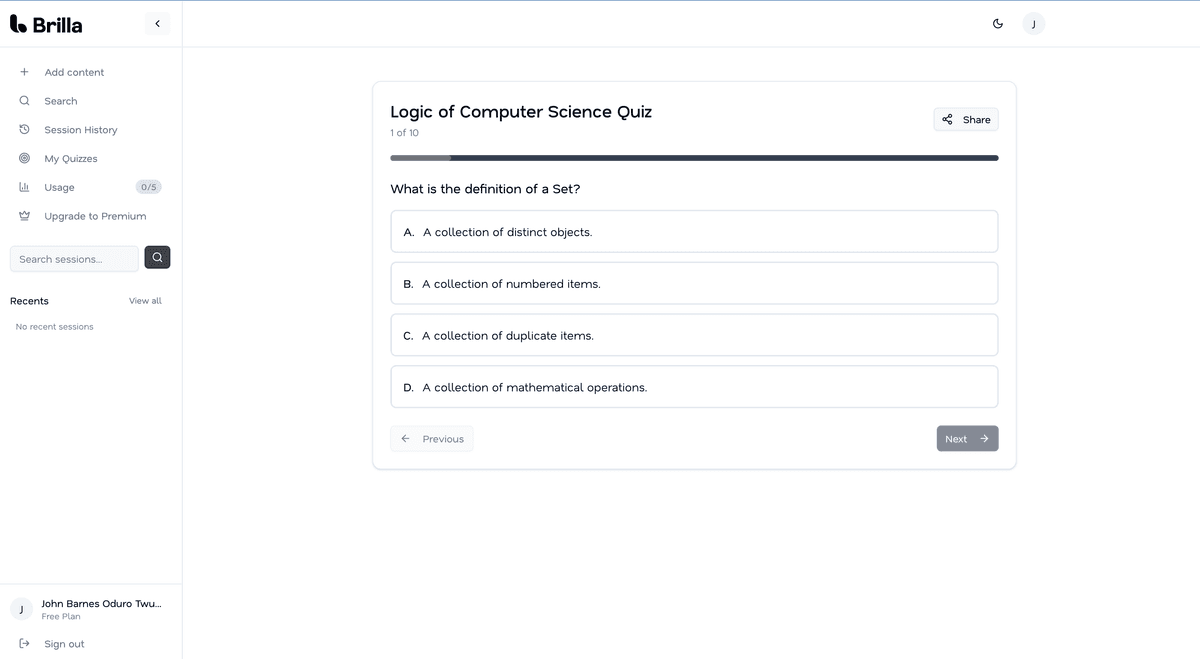
Task: Share the quiz using the Share button
Action: (x=965, y=120)
